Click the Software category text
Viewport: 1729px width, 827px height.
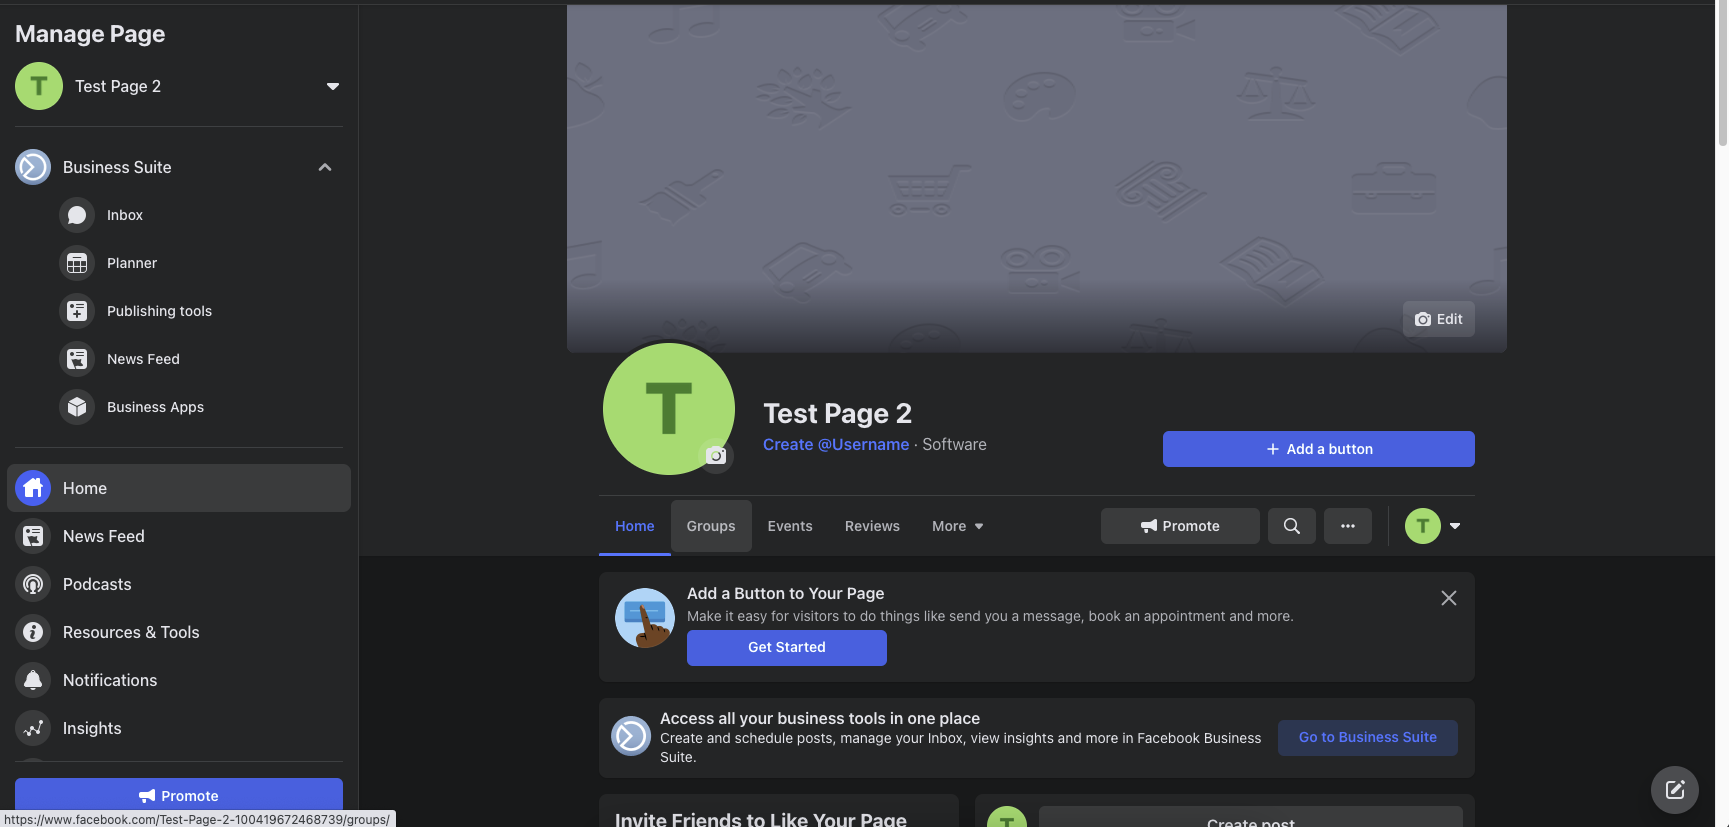[x=954, y=444]
